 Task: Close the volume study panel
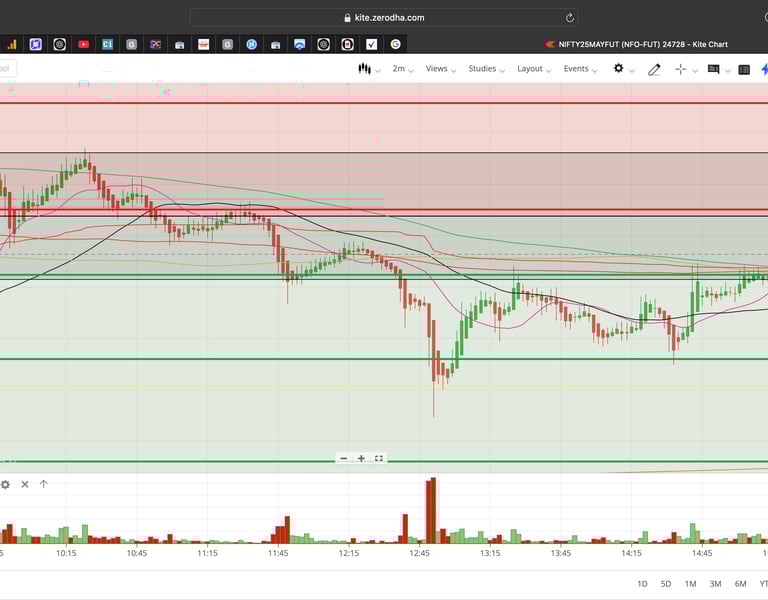25,484
